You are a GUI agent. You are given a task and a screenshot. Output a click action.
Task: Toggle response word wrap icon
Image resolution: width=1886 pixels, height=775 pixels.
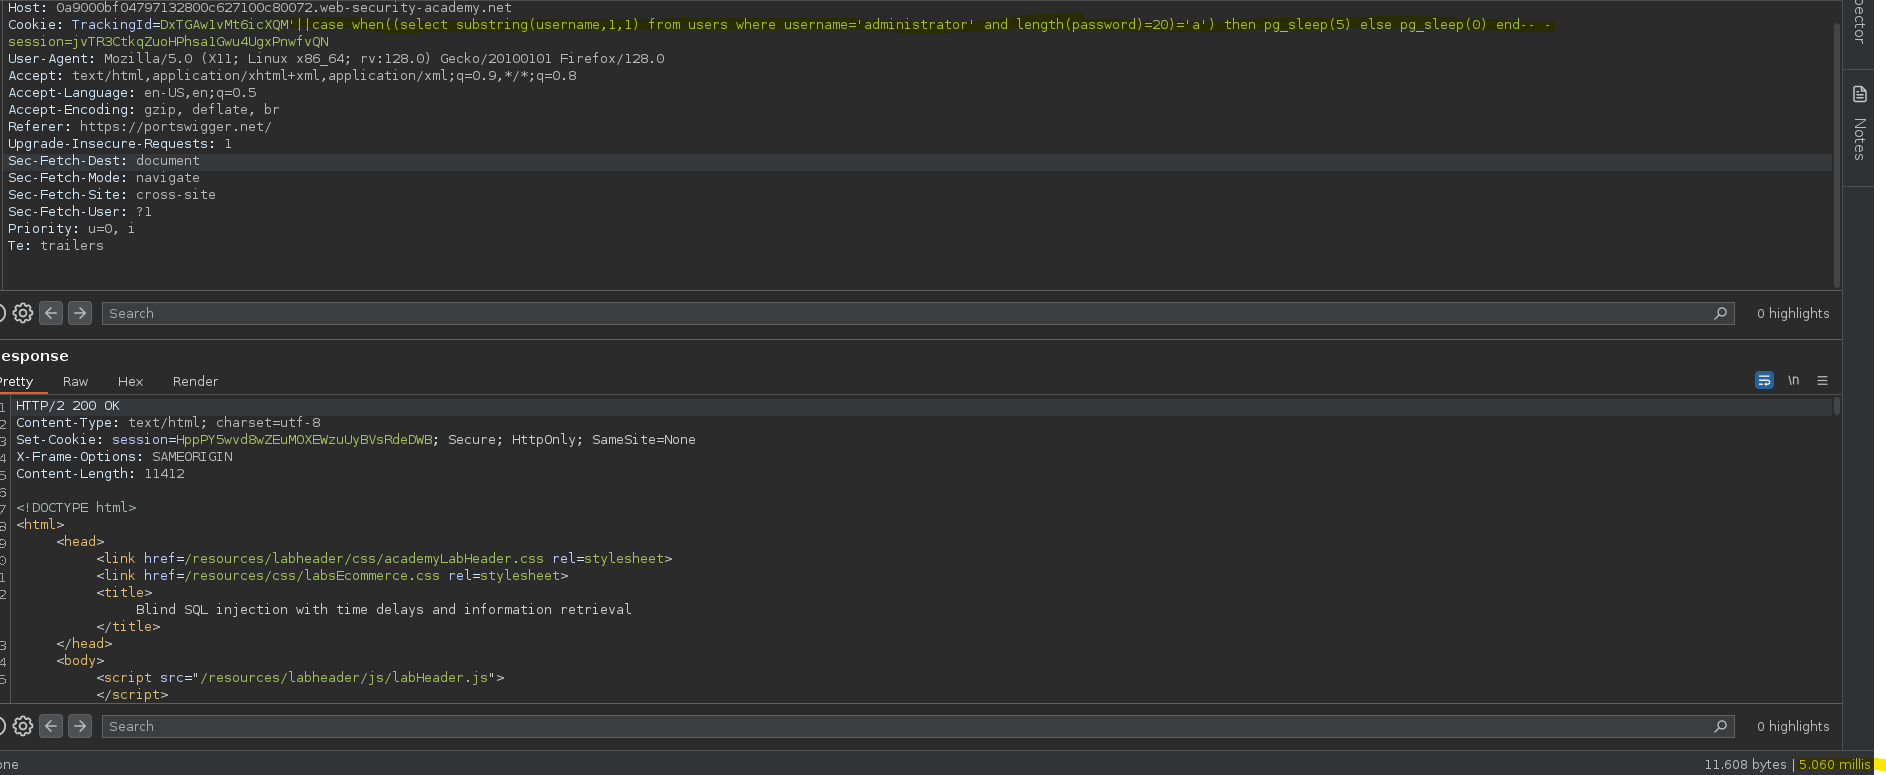click(1764, 380)
